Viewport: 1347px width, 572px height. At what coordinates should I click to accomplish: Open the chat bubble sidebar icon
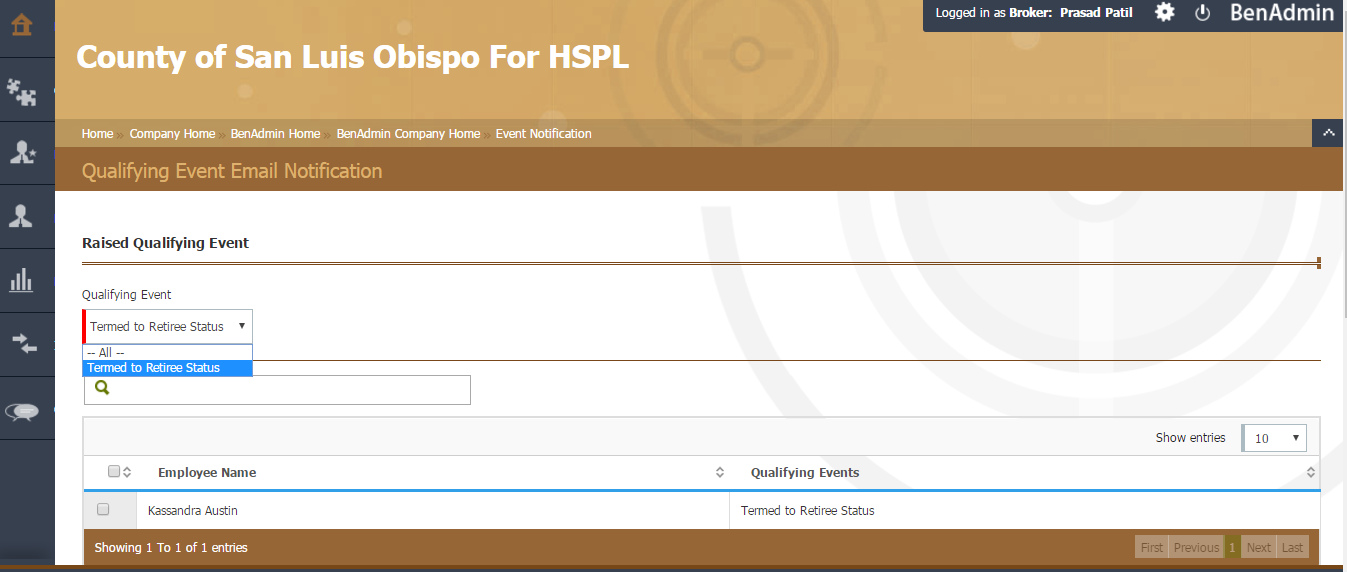pos(22,412)
